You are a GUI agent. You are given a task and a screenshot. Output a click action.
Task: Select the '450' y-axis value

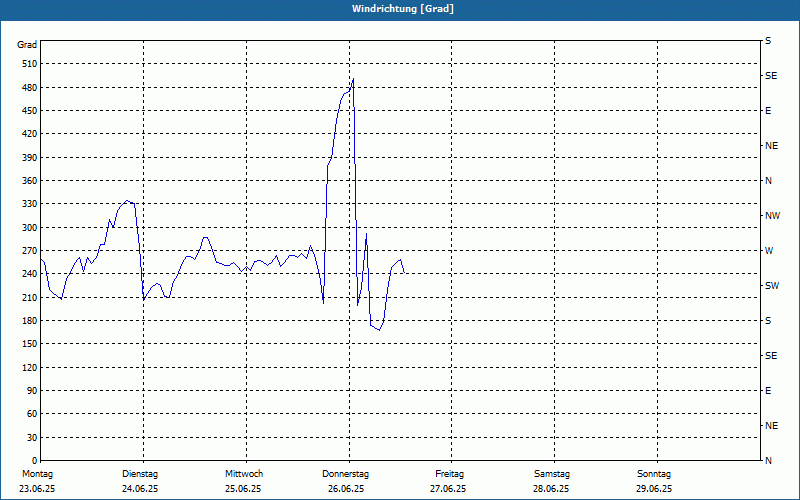[x=30, y=111]
